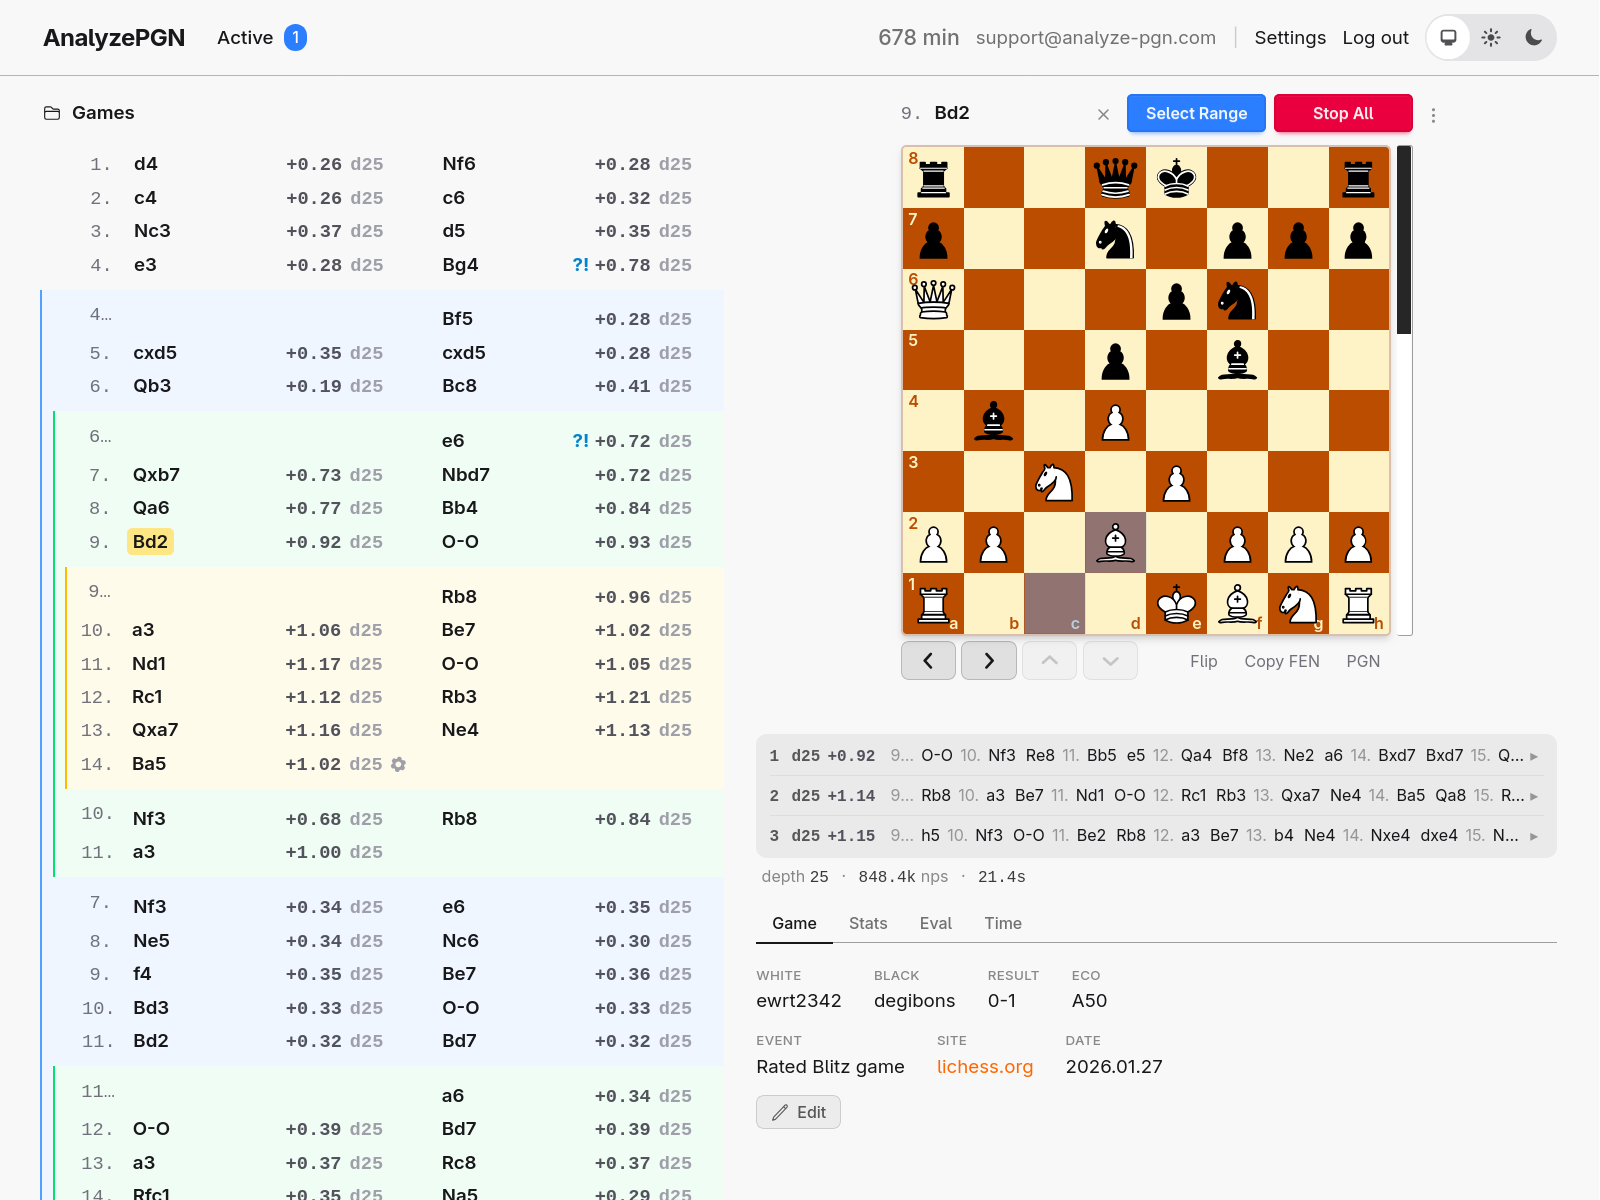Click white knight on c3 square
This screenshot has width=1600, height=1200.
tap(1055, 482)
